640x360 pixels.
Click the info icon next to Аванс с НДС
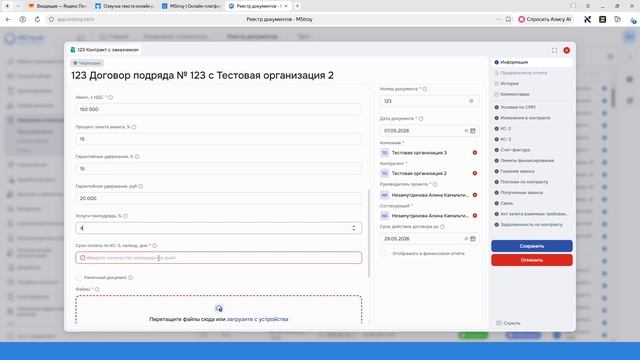[x=111, y=97]
